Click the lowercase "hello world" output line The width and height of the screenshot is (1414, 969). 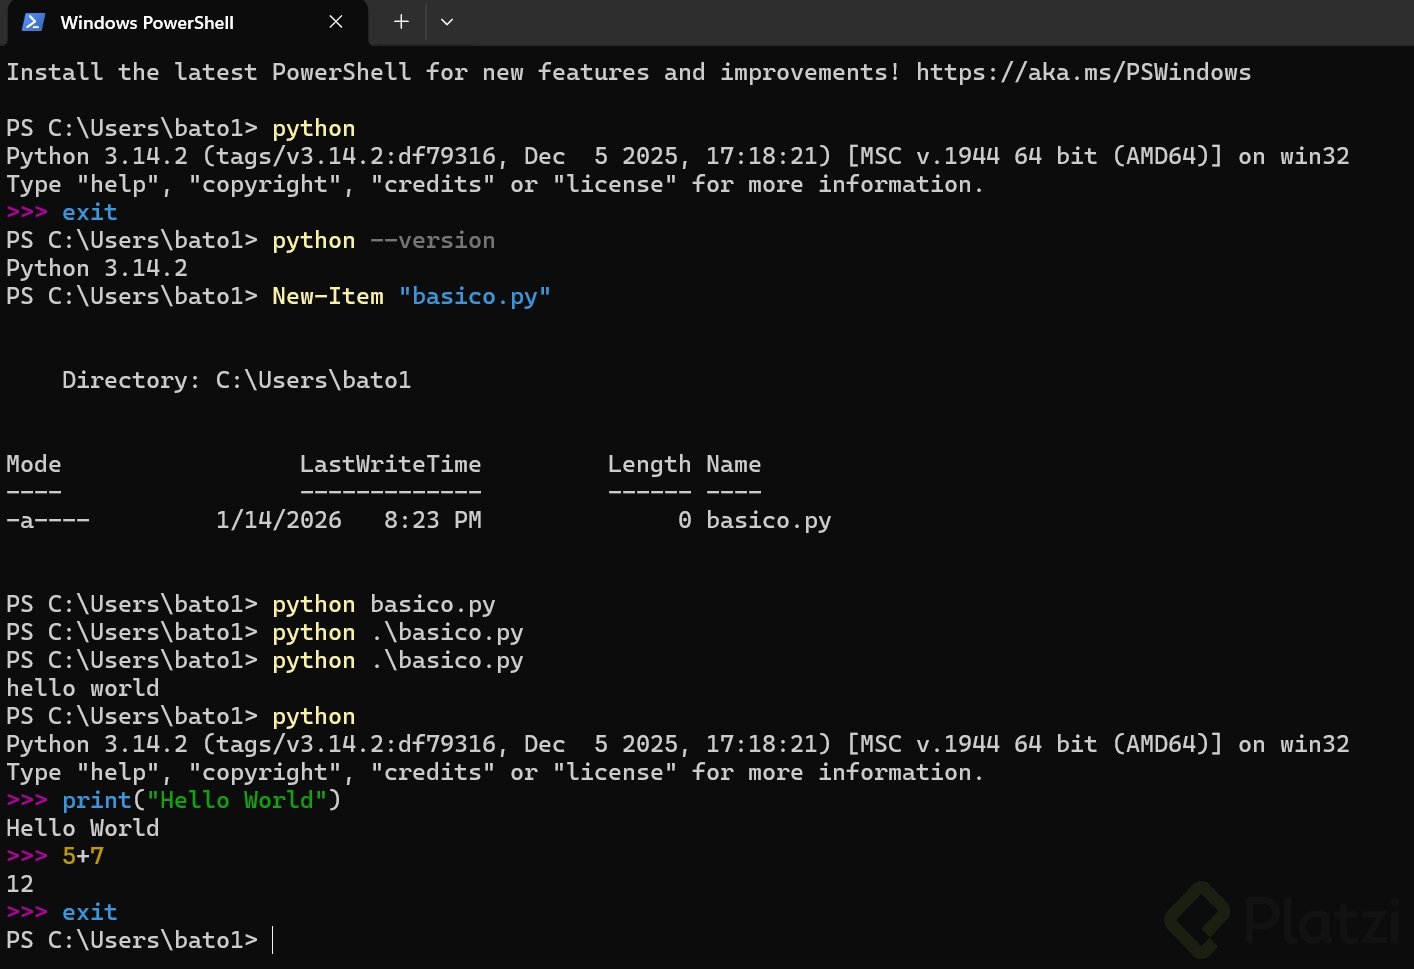(83, 689)
